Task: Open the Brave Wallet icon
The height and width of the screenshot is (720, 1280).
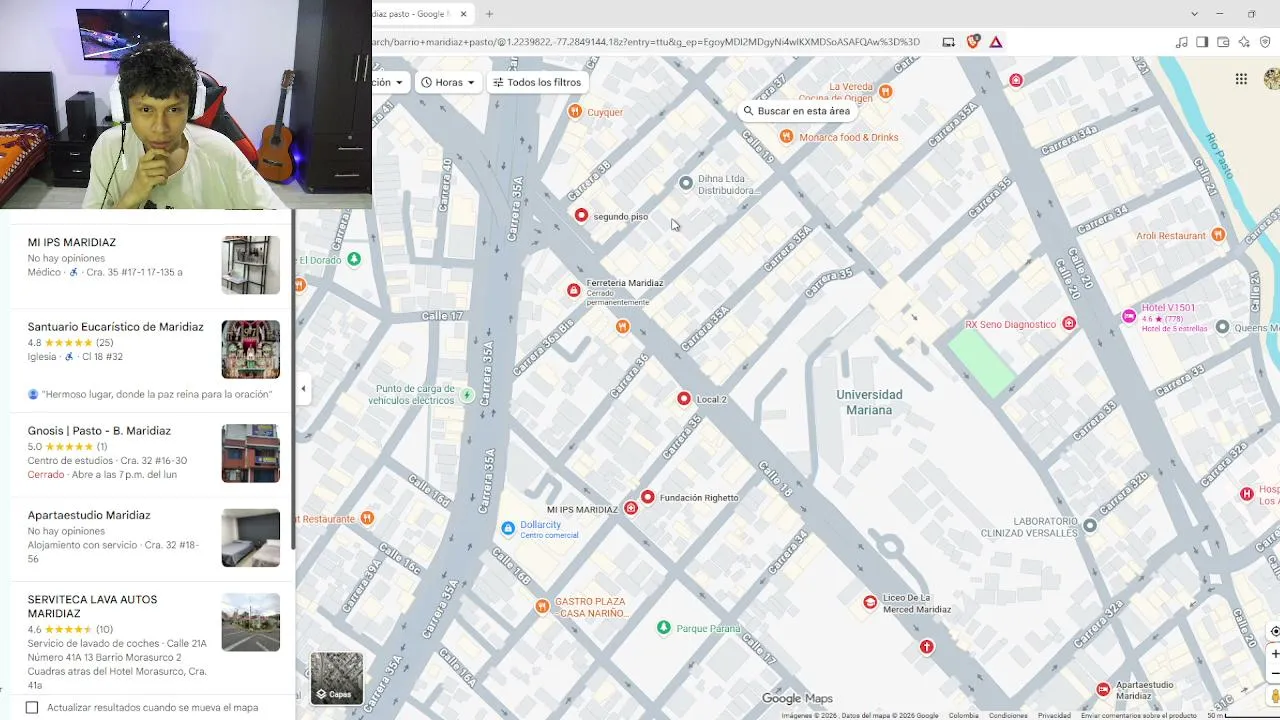Action: pos(1223,42)
